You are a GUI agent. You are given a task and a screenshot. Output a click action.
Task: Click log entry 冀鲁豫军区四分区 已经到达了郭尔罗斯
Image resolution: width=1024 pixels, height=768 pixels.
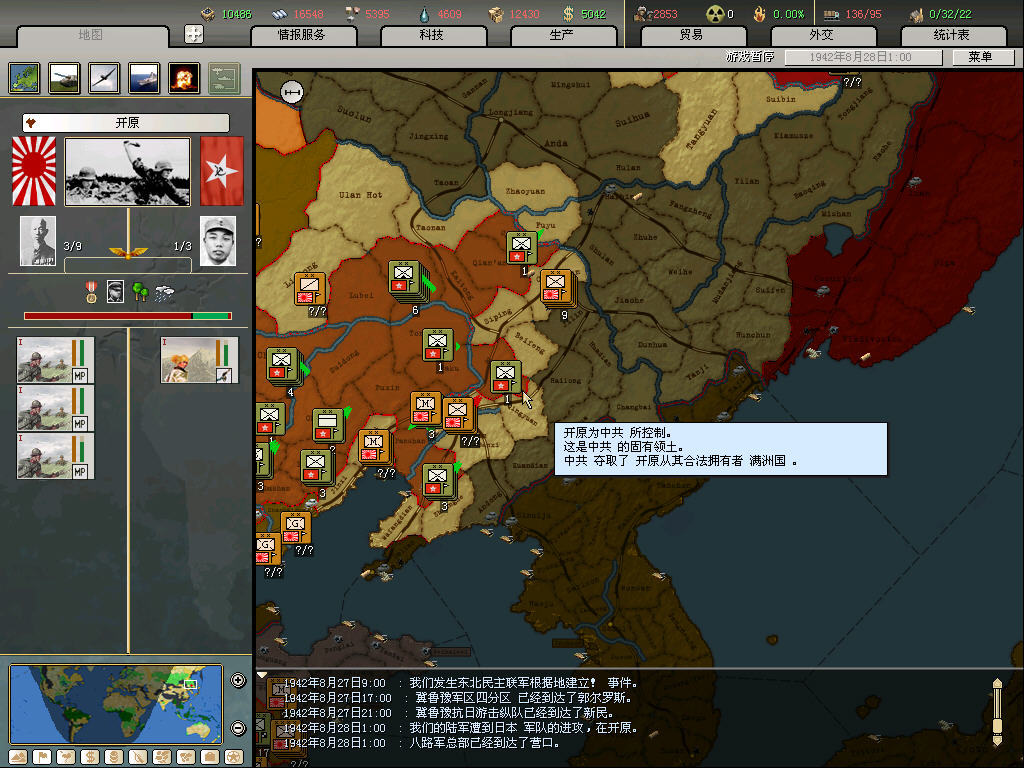click(457, 698)
